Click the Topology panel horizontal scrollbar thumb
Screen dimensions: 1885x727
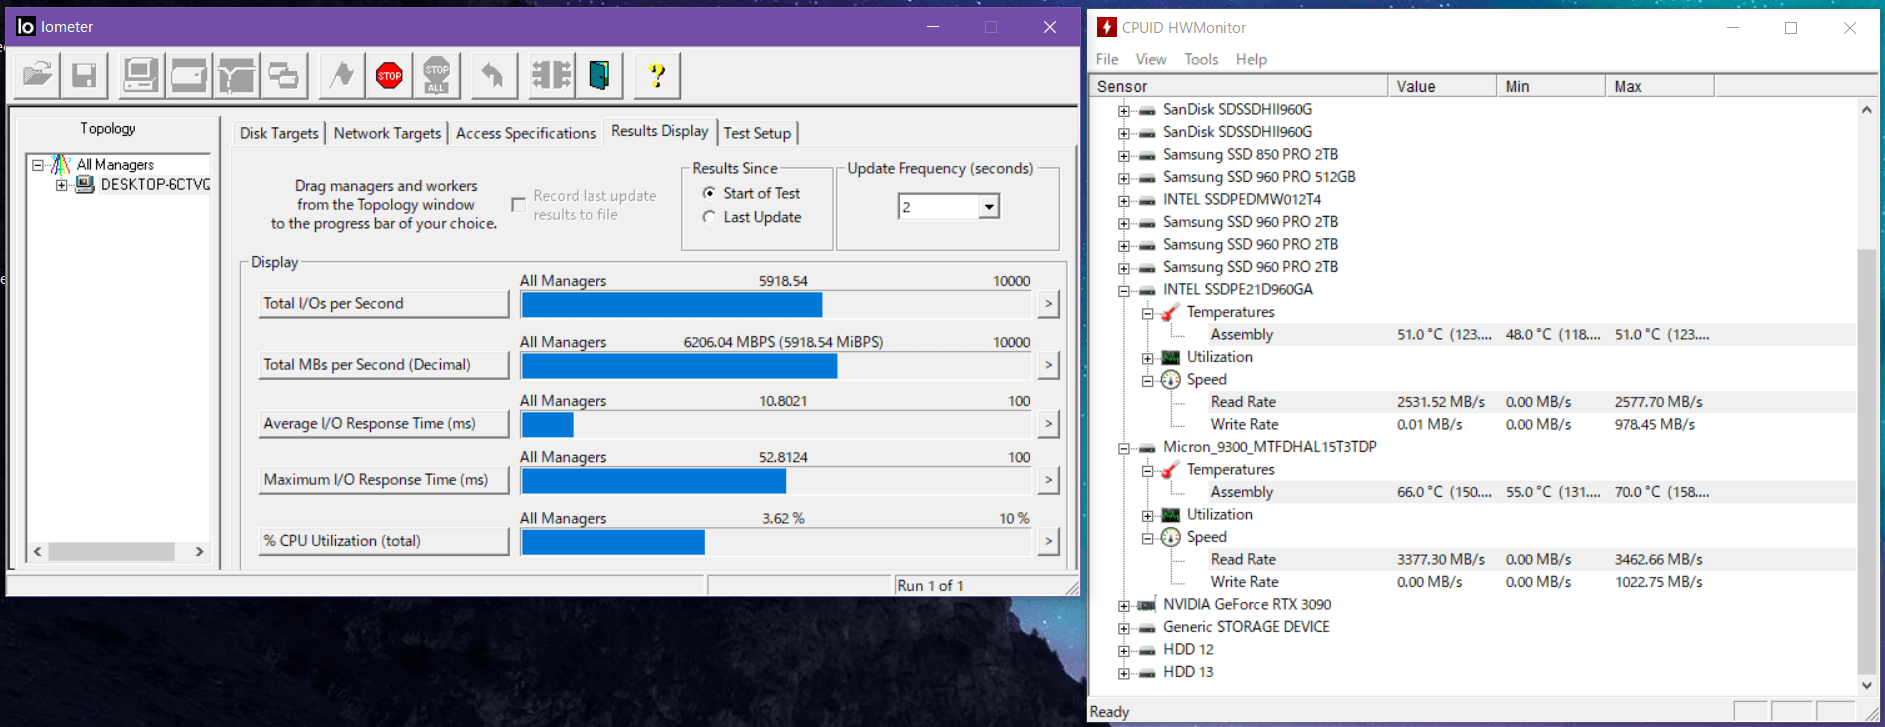(111, 551)
